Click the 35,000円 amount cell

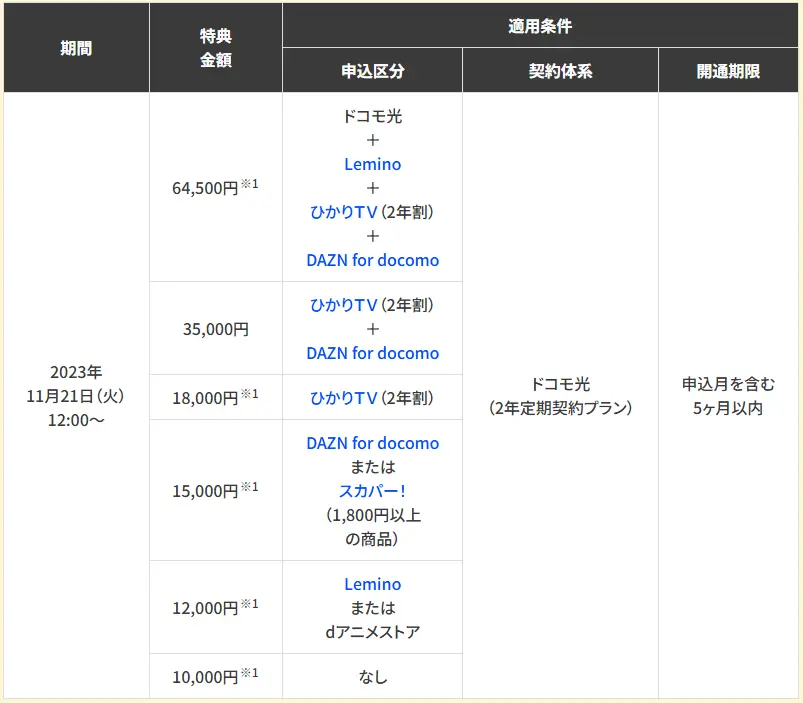pyautogui.click(x=215, y=329)
